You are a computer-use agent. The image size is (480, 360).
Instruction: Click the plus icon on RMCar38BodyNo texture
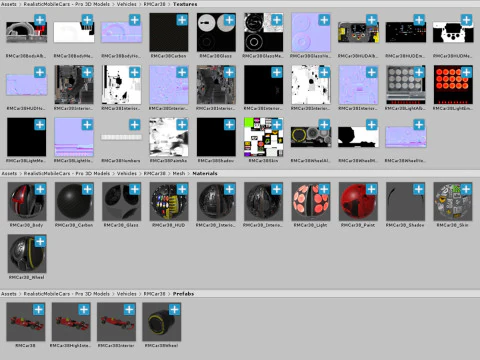pyautogui.click(x=135, y=20)
